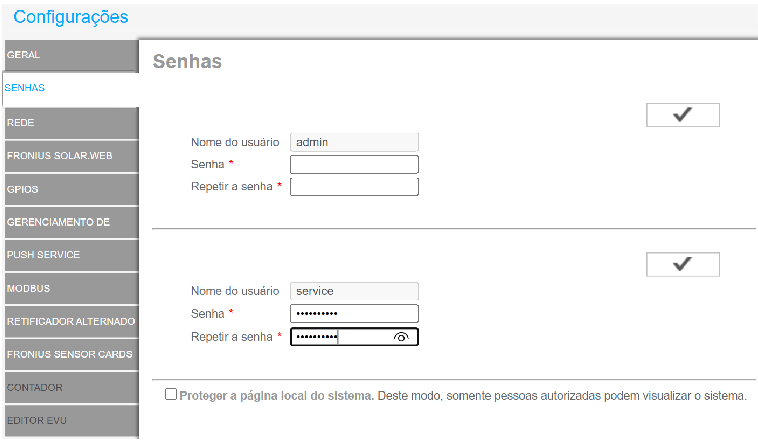Open the Contador tab
Image resolution: width=758 pixels, height=441 pixels.
(68, 387)
